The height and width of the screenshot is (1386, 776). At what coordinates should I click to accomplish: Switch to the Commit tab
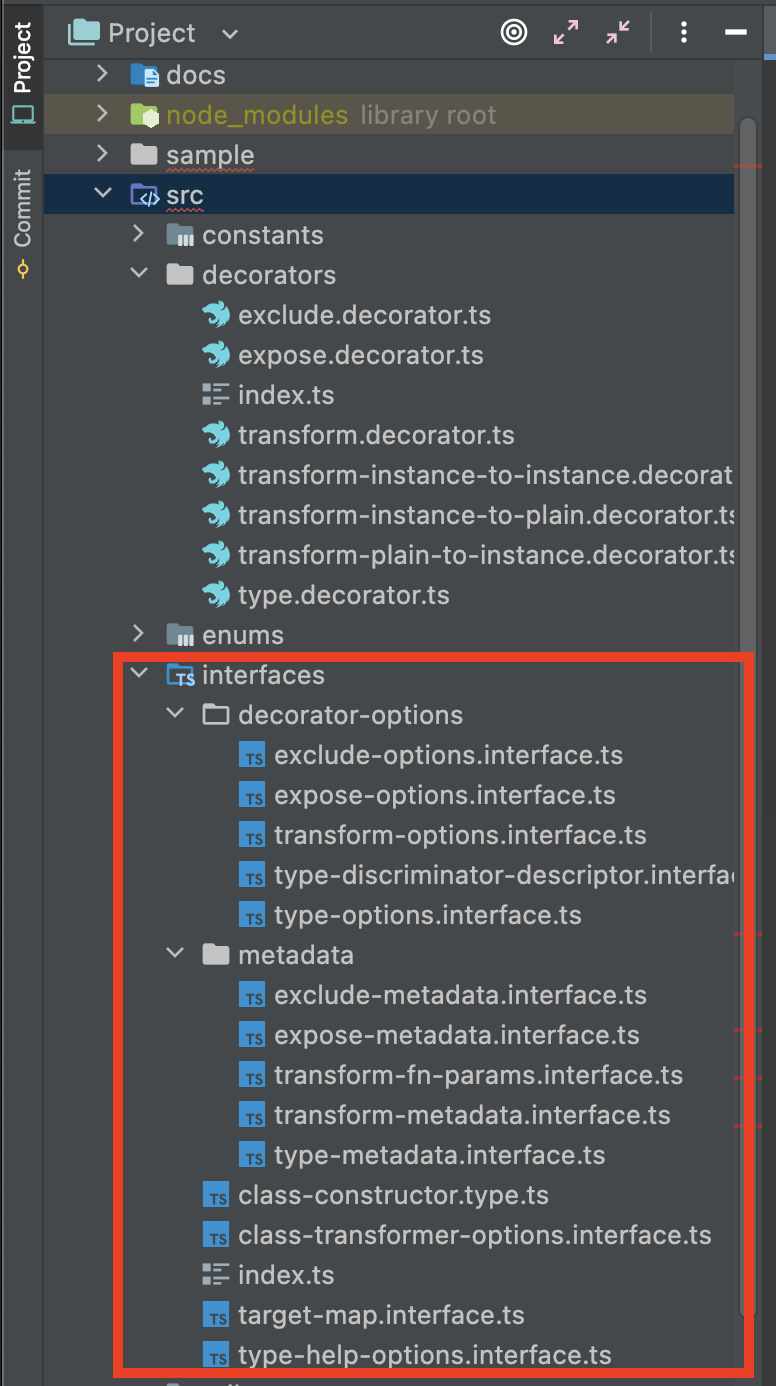[x=22, y=207]
